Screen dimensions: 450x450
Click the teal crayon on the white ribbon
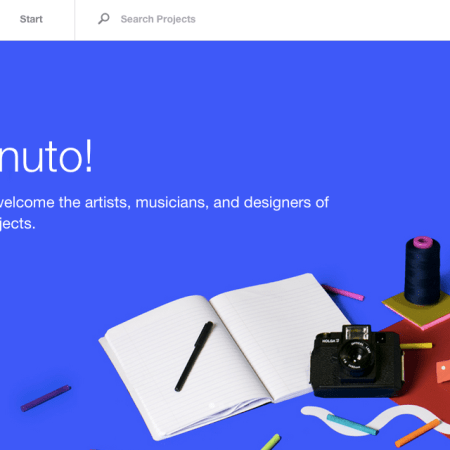click(352, 425)
